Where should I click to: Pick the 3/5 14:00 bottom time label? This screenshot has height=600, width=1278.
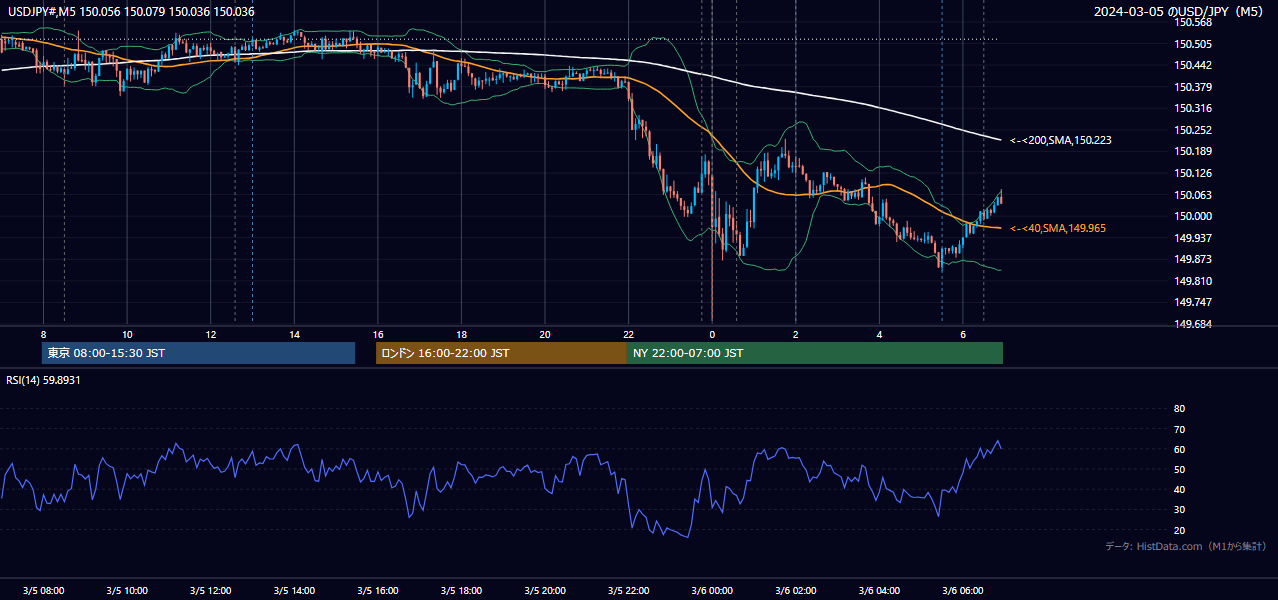294,591
